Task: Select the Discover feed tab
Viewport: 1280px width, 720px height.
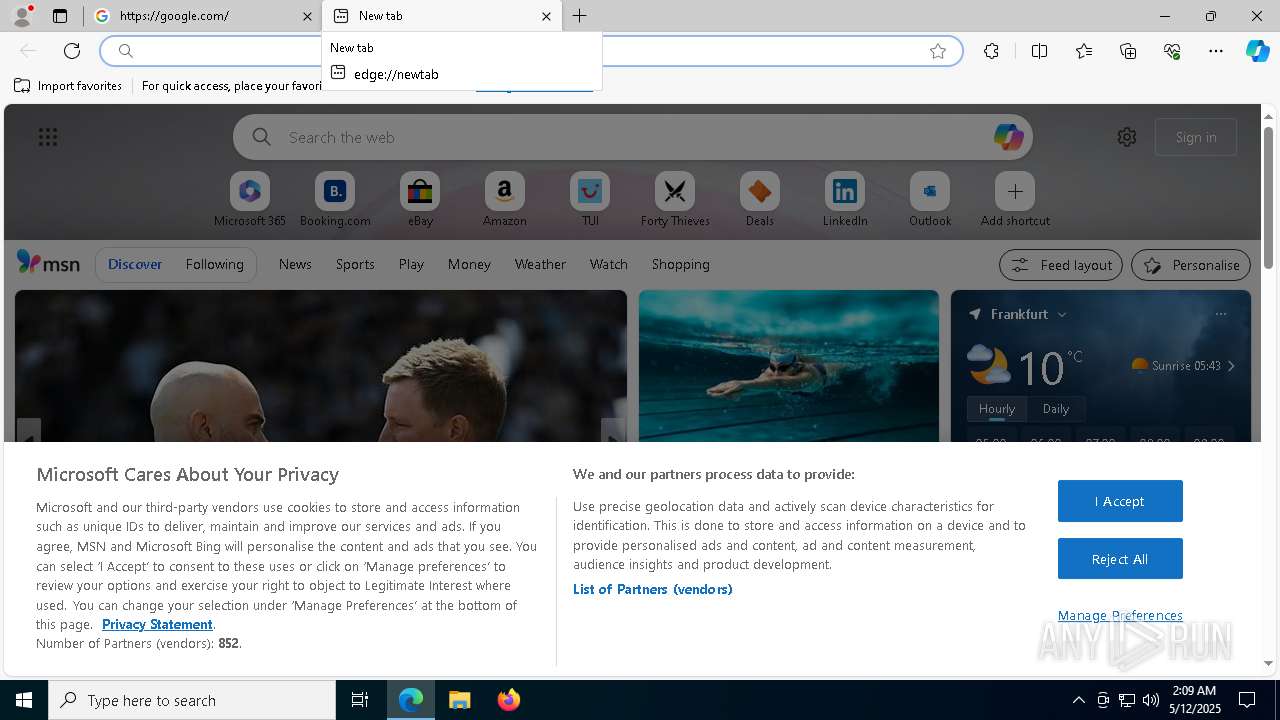Action: tap(135, 264)
